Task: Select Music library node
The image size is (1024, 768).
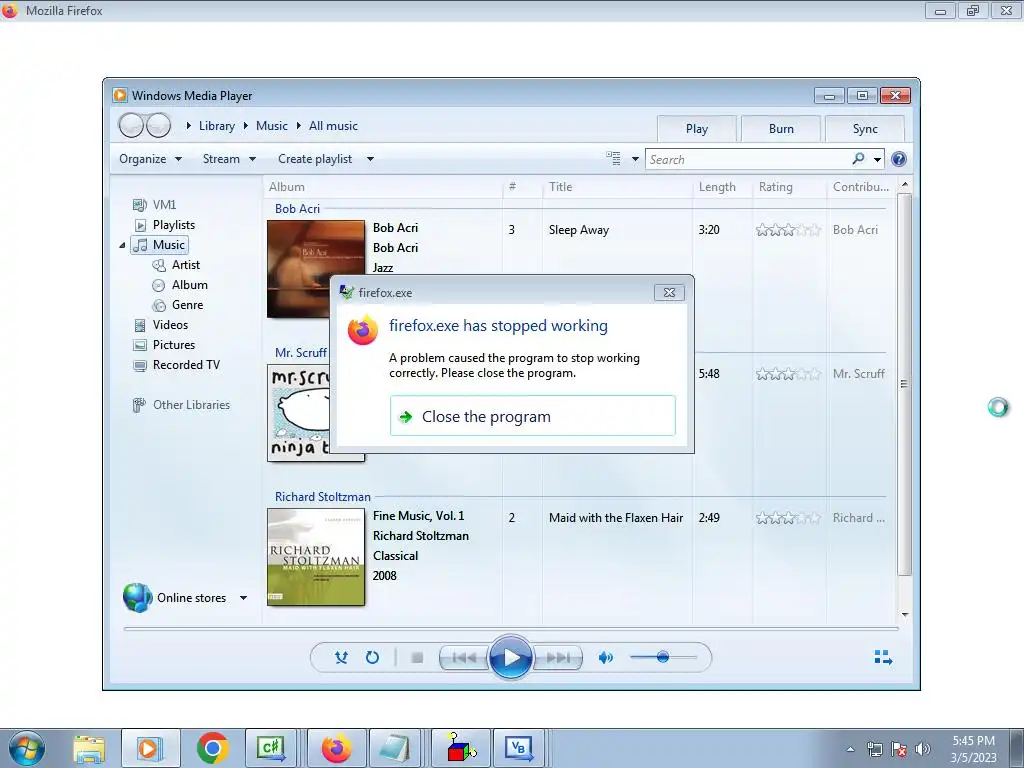Action: (160, 245)
